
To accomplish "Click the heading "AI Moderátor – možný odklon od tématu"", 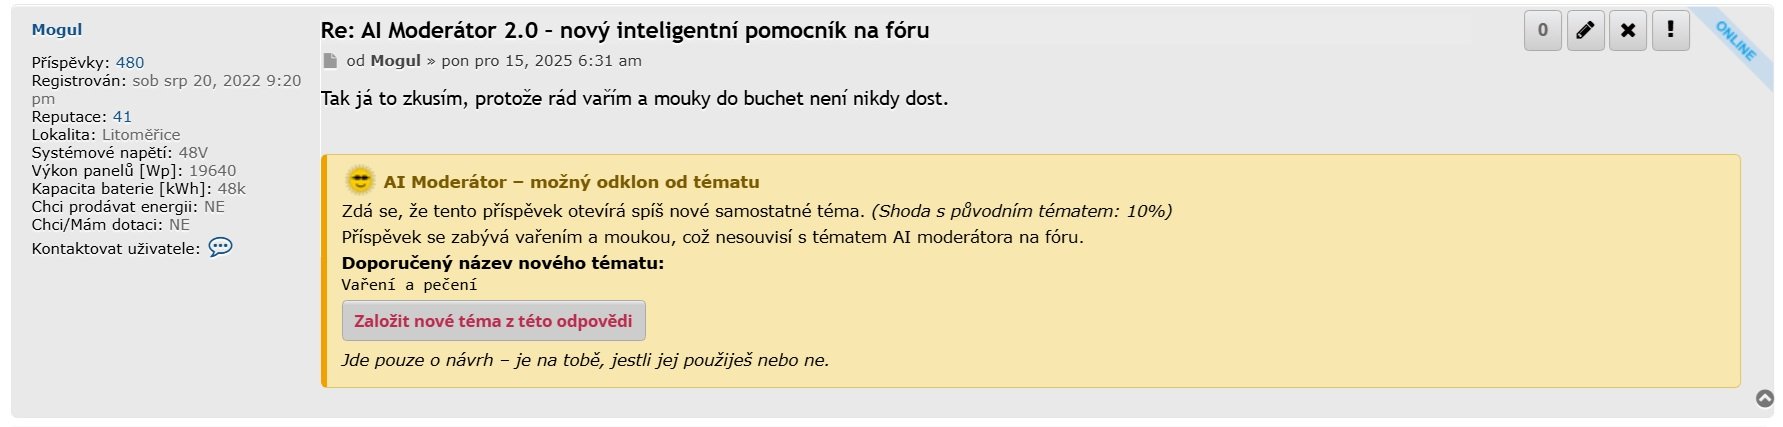I will 571,182.
